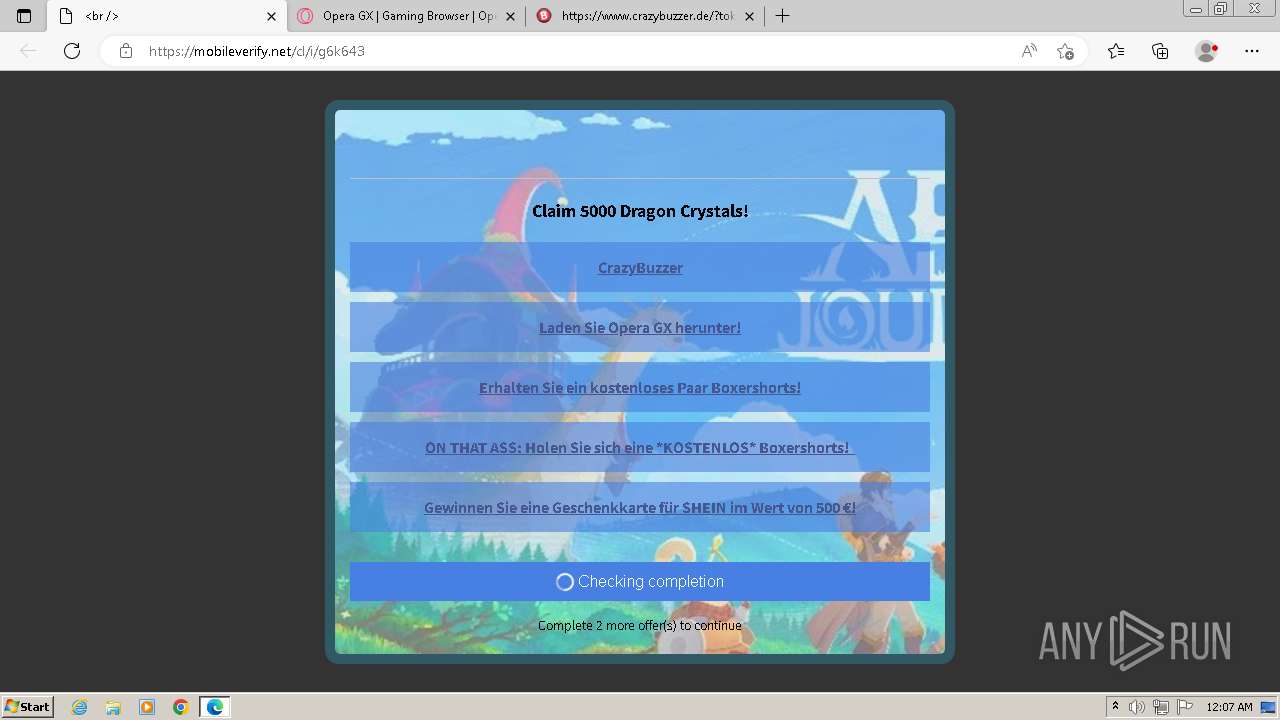Switch to the crazybuzzer.de tab
Viewport: 1280px width, 720px height.
(645, 16)
